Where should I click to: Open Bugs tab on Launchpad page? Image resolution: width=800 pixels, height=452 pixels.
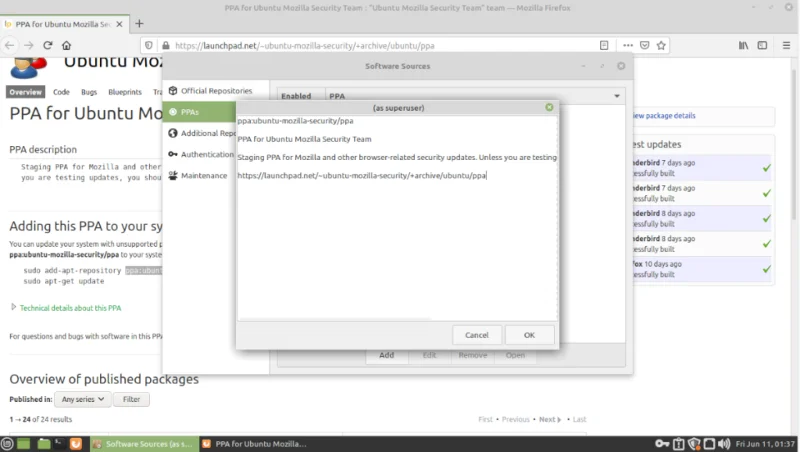click(x=89, y=92)
